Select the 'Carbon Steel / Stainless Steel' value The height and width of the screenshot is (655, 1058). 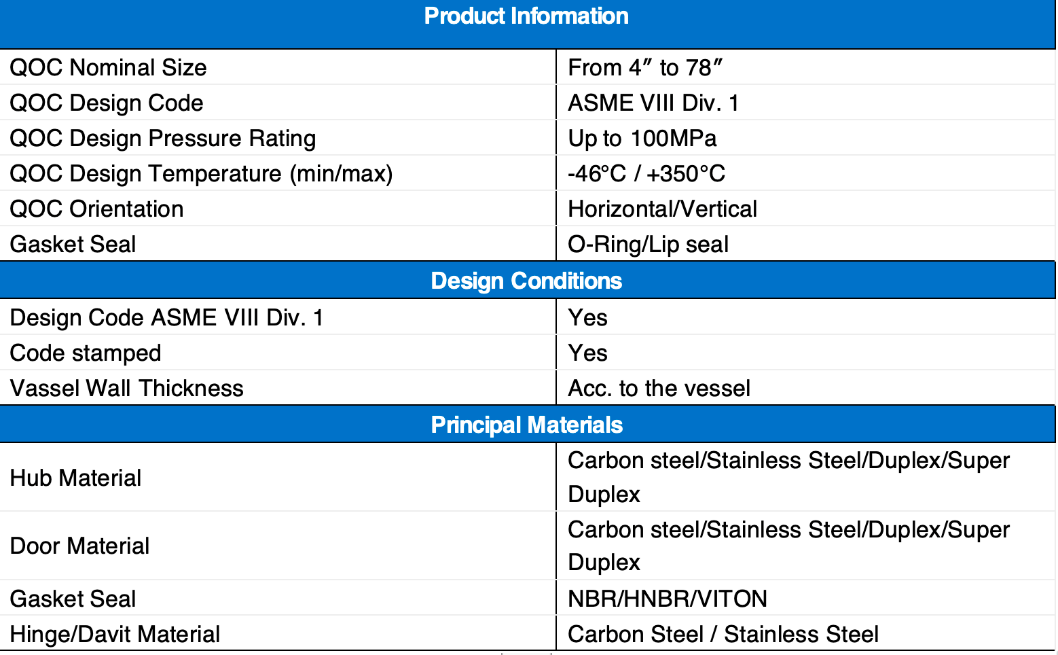pos(723,634)
